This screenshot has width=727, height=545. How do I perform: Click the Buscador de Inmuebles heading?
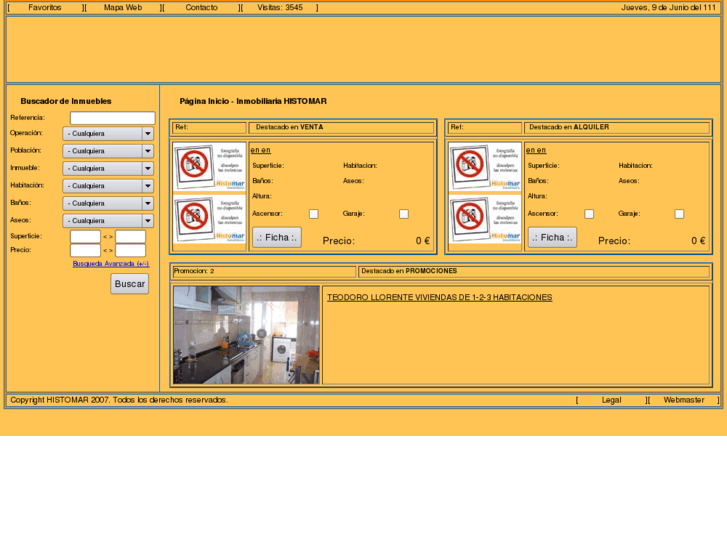66,101
